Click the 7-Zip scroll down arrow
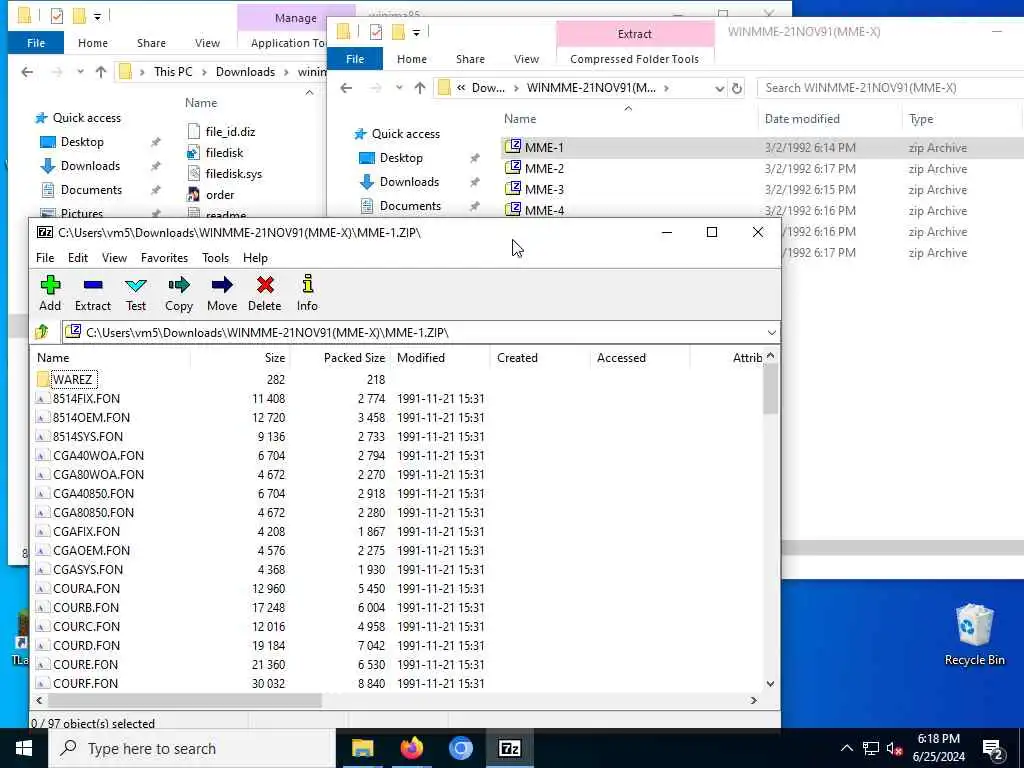 [x=771, y=684]
